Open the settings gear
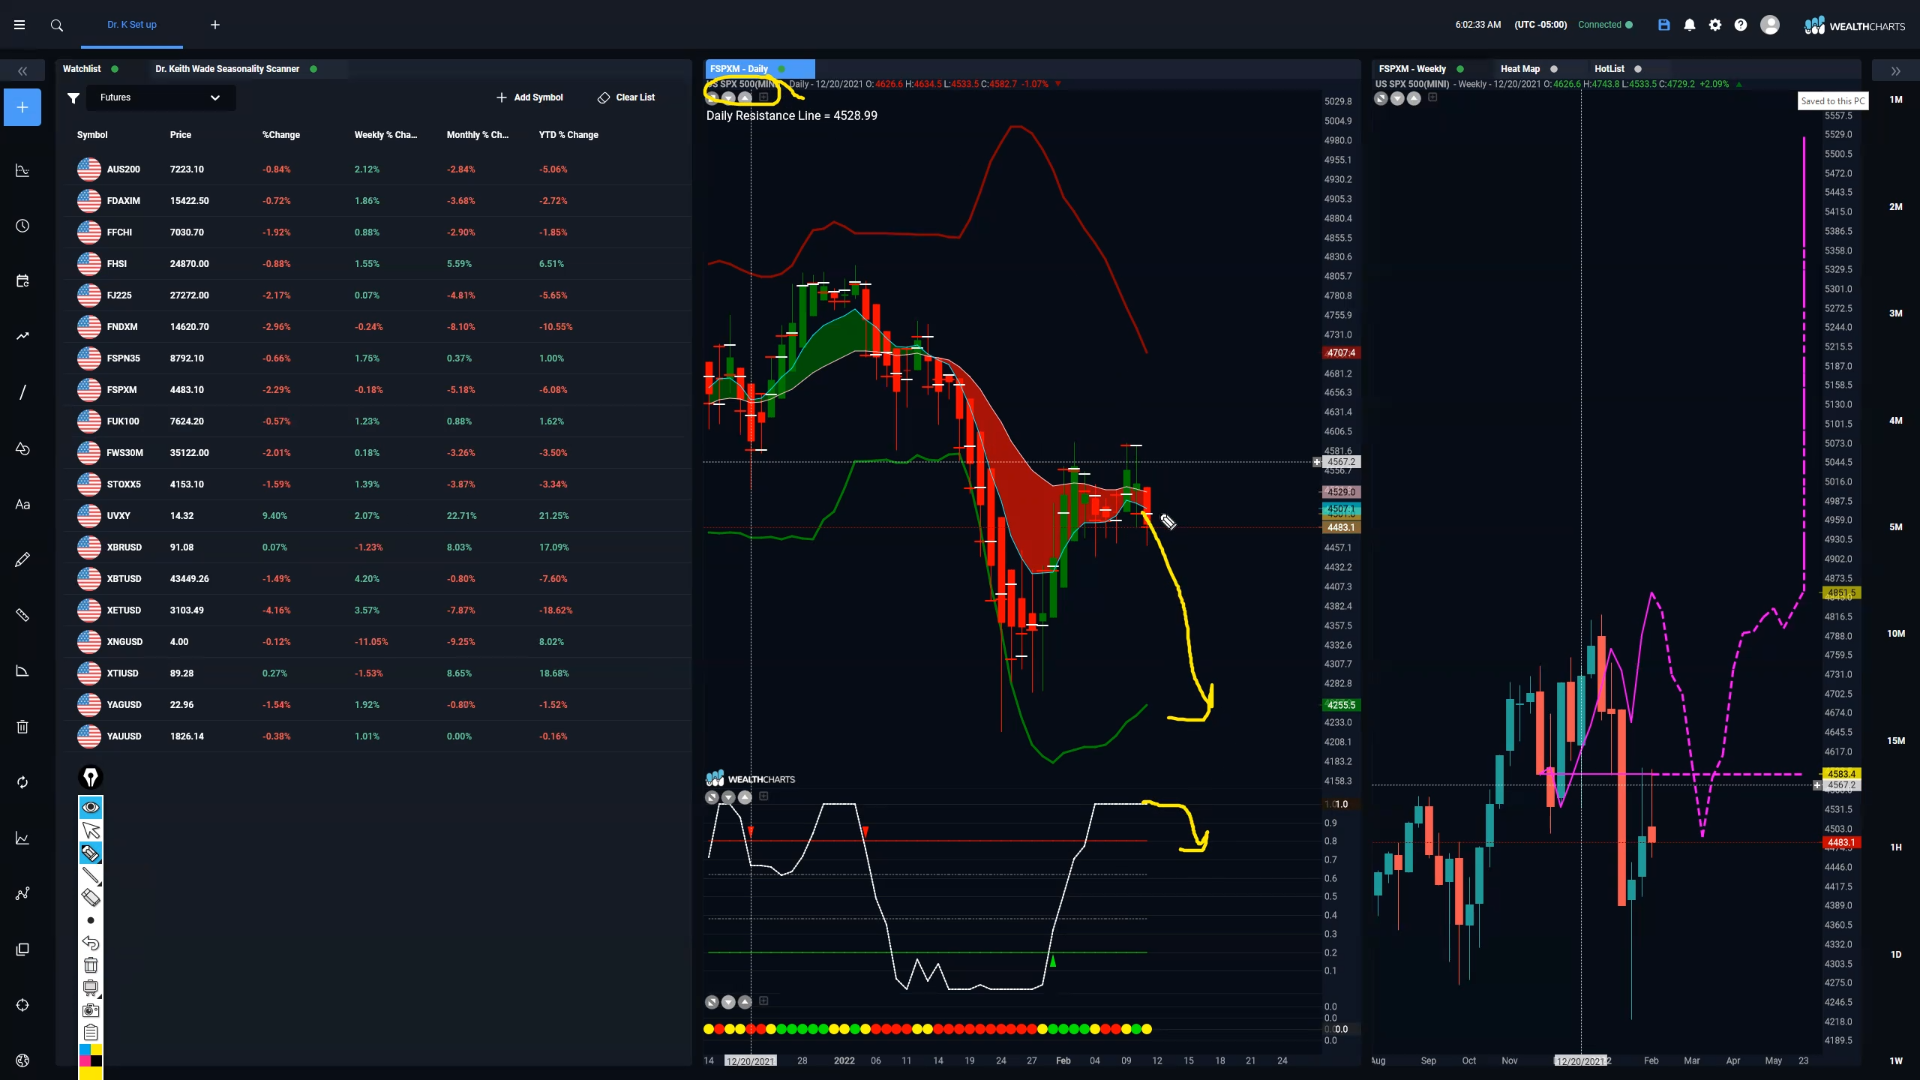This screenshot has width=1920, height=1080. tap(1715, 25)
